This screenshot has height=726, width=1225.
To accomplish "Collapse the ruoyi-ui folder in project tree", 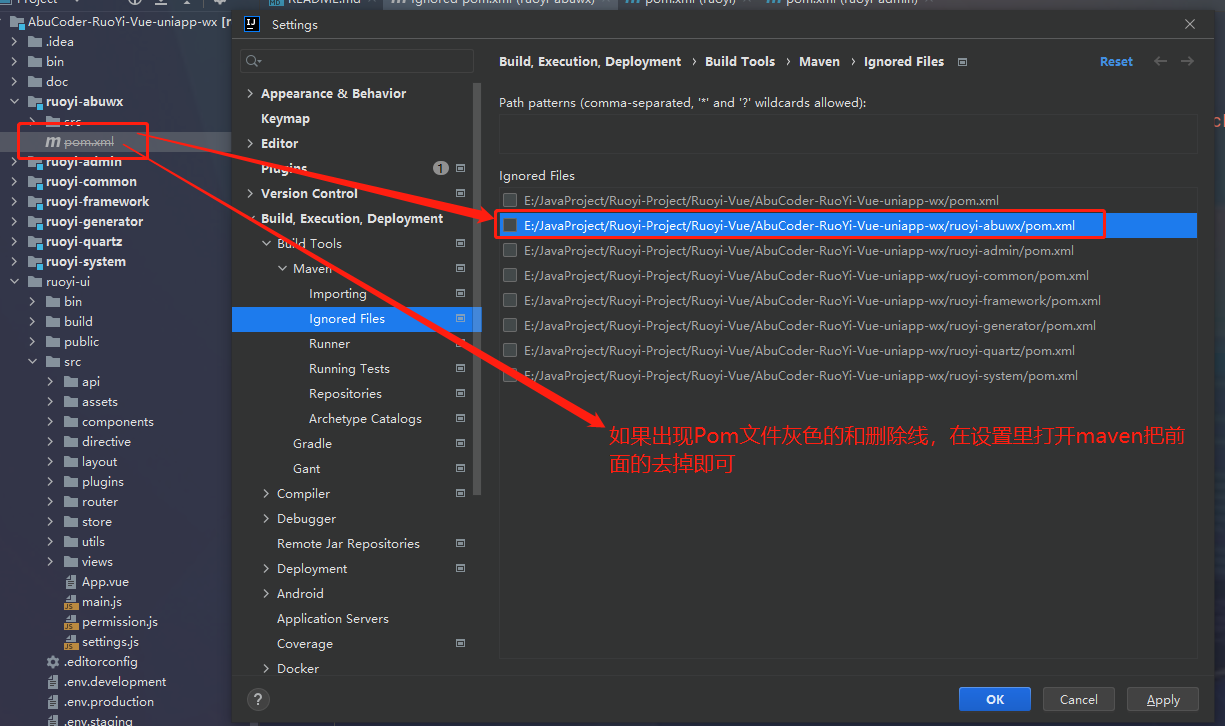I will pos(14,282).
